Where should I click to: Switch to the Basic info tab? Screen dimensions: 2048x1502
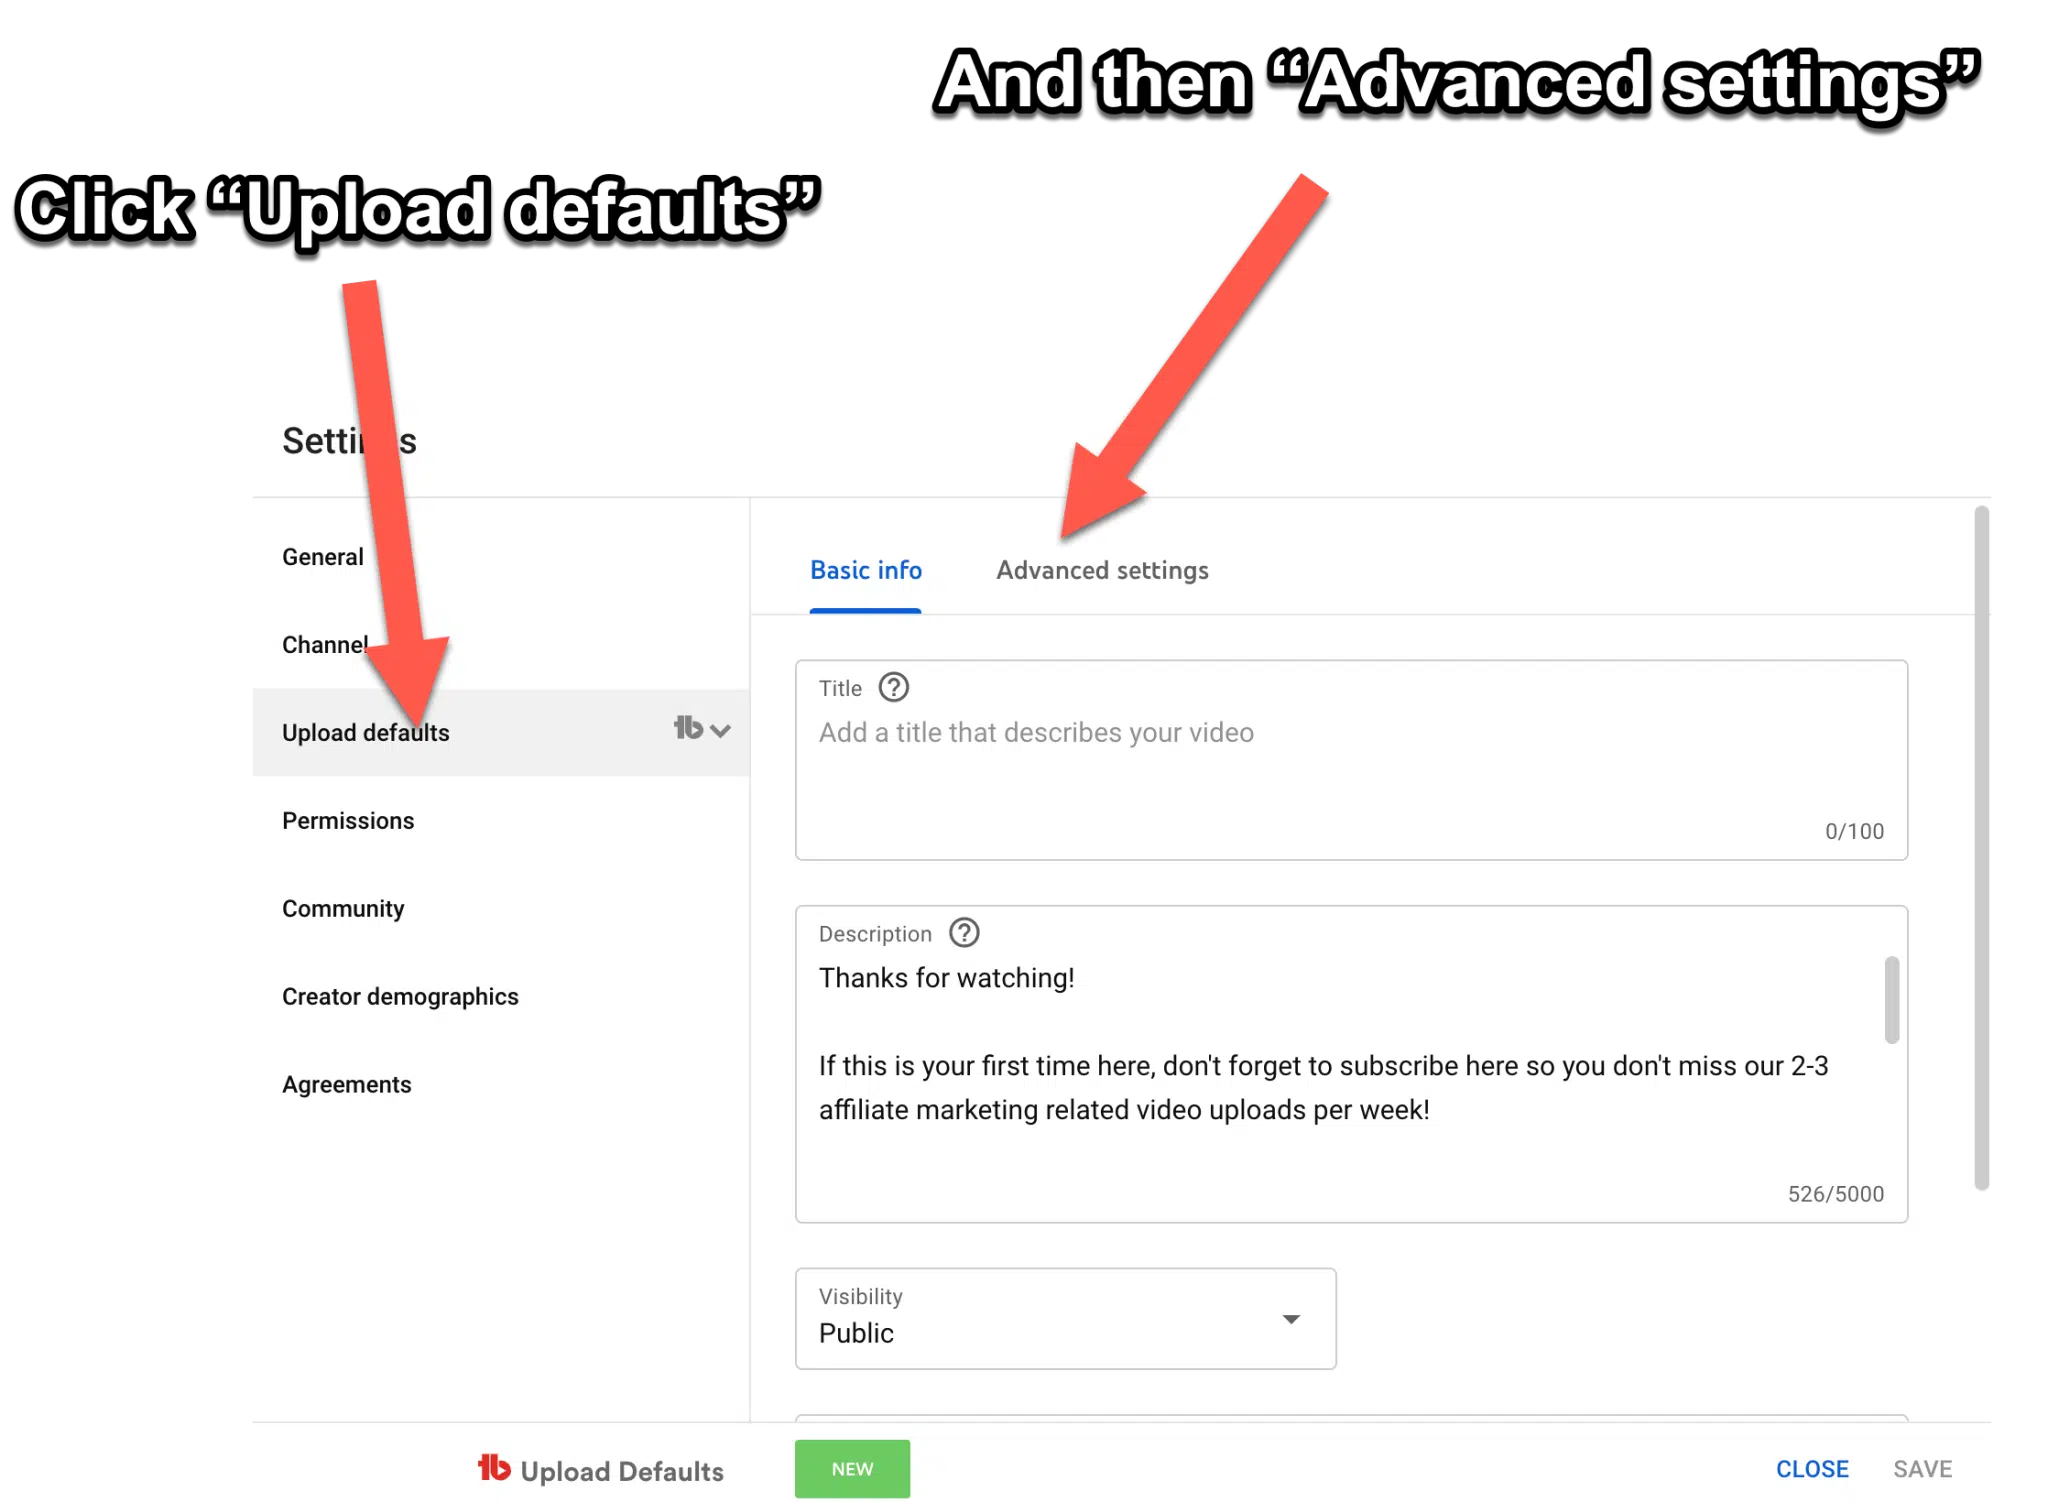[x=866, y=570]
